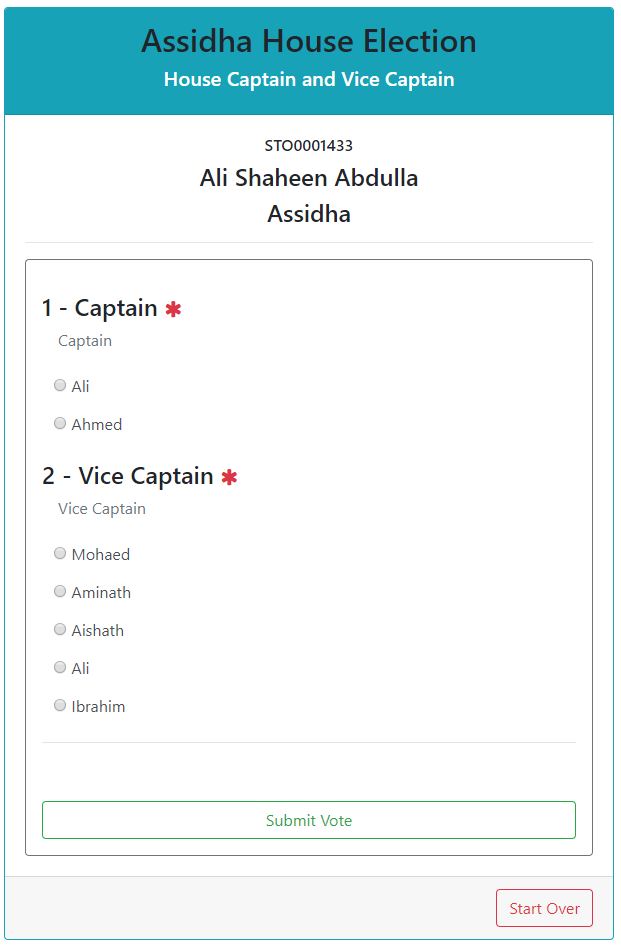Click the red asterisk beside Vice Captain
This screenshot has width=621, height=950.
coord(229,477)
